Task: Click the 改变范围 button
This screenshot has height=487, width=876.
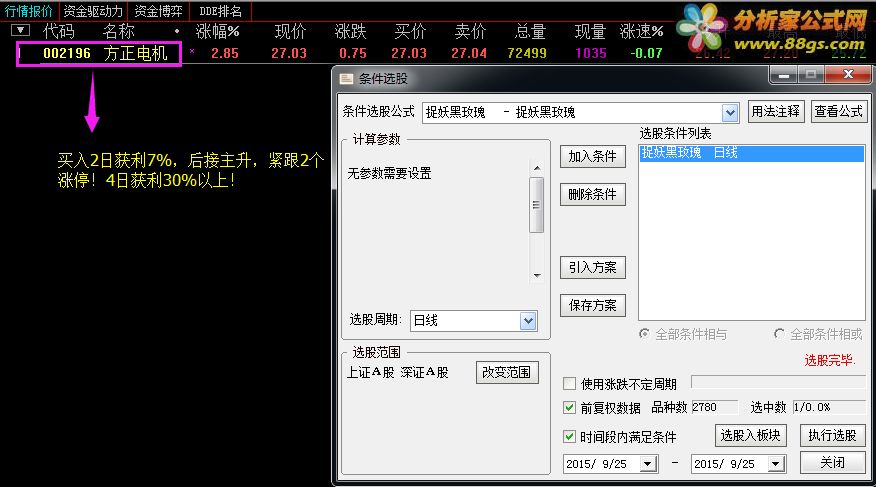Action: click(507, 373)
